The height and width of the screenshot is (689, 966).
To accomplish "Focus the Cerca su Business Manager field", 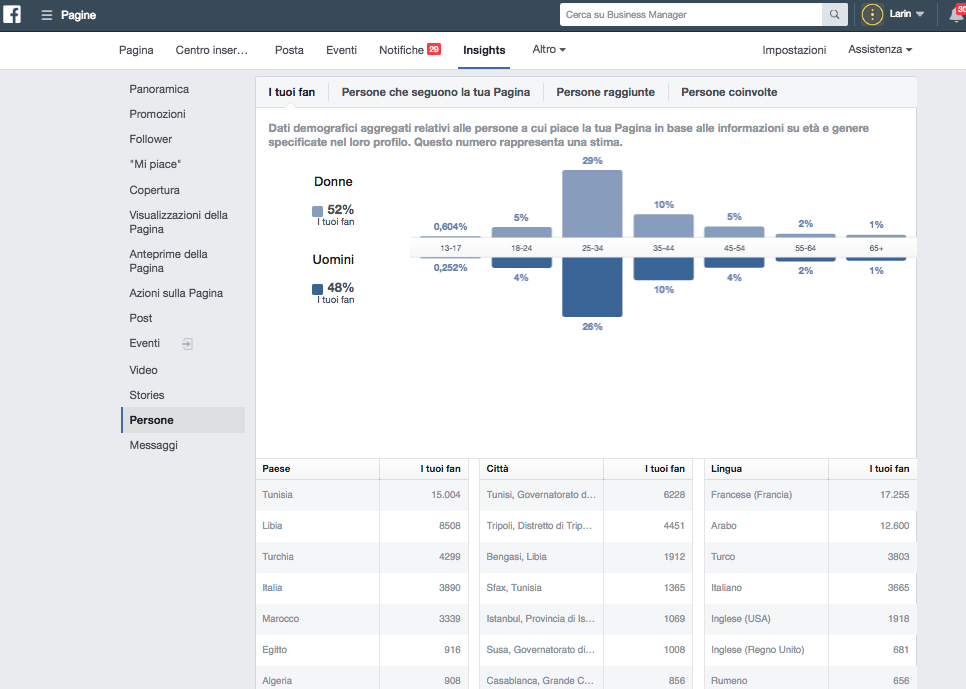I will tap(691, 15).
